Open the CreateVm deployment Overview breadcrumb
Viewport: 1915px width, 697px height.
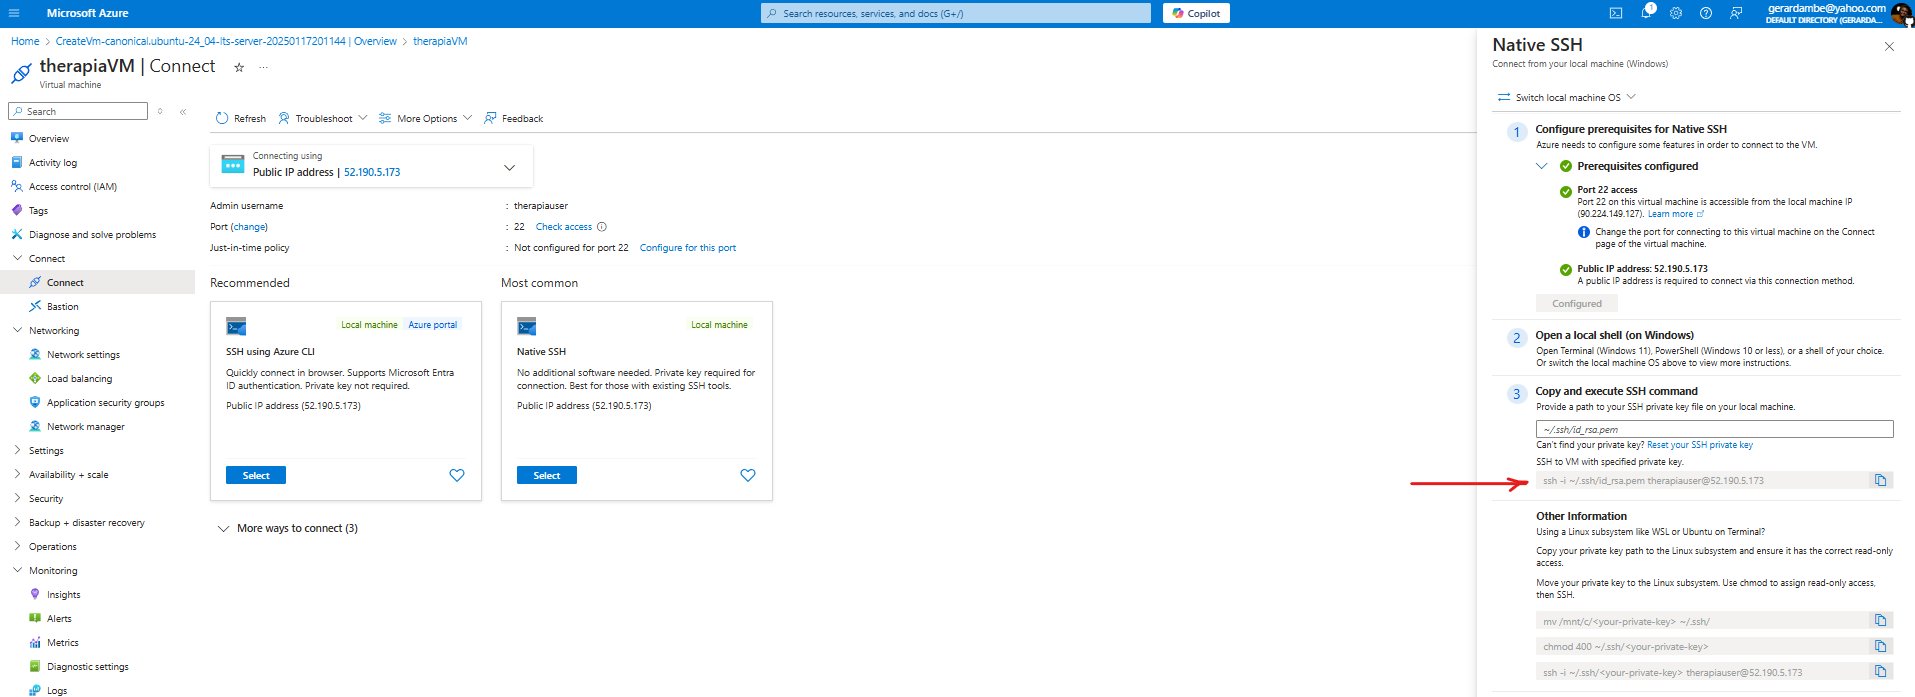[226, 41]
